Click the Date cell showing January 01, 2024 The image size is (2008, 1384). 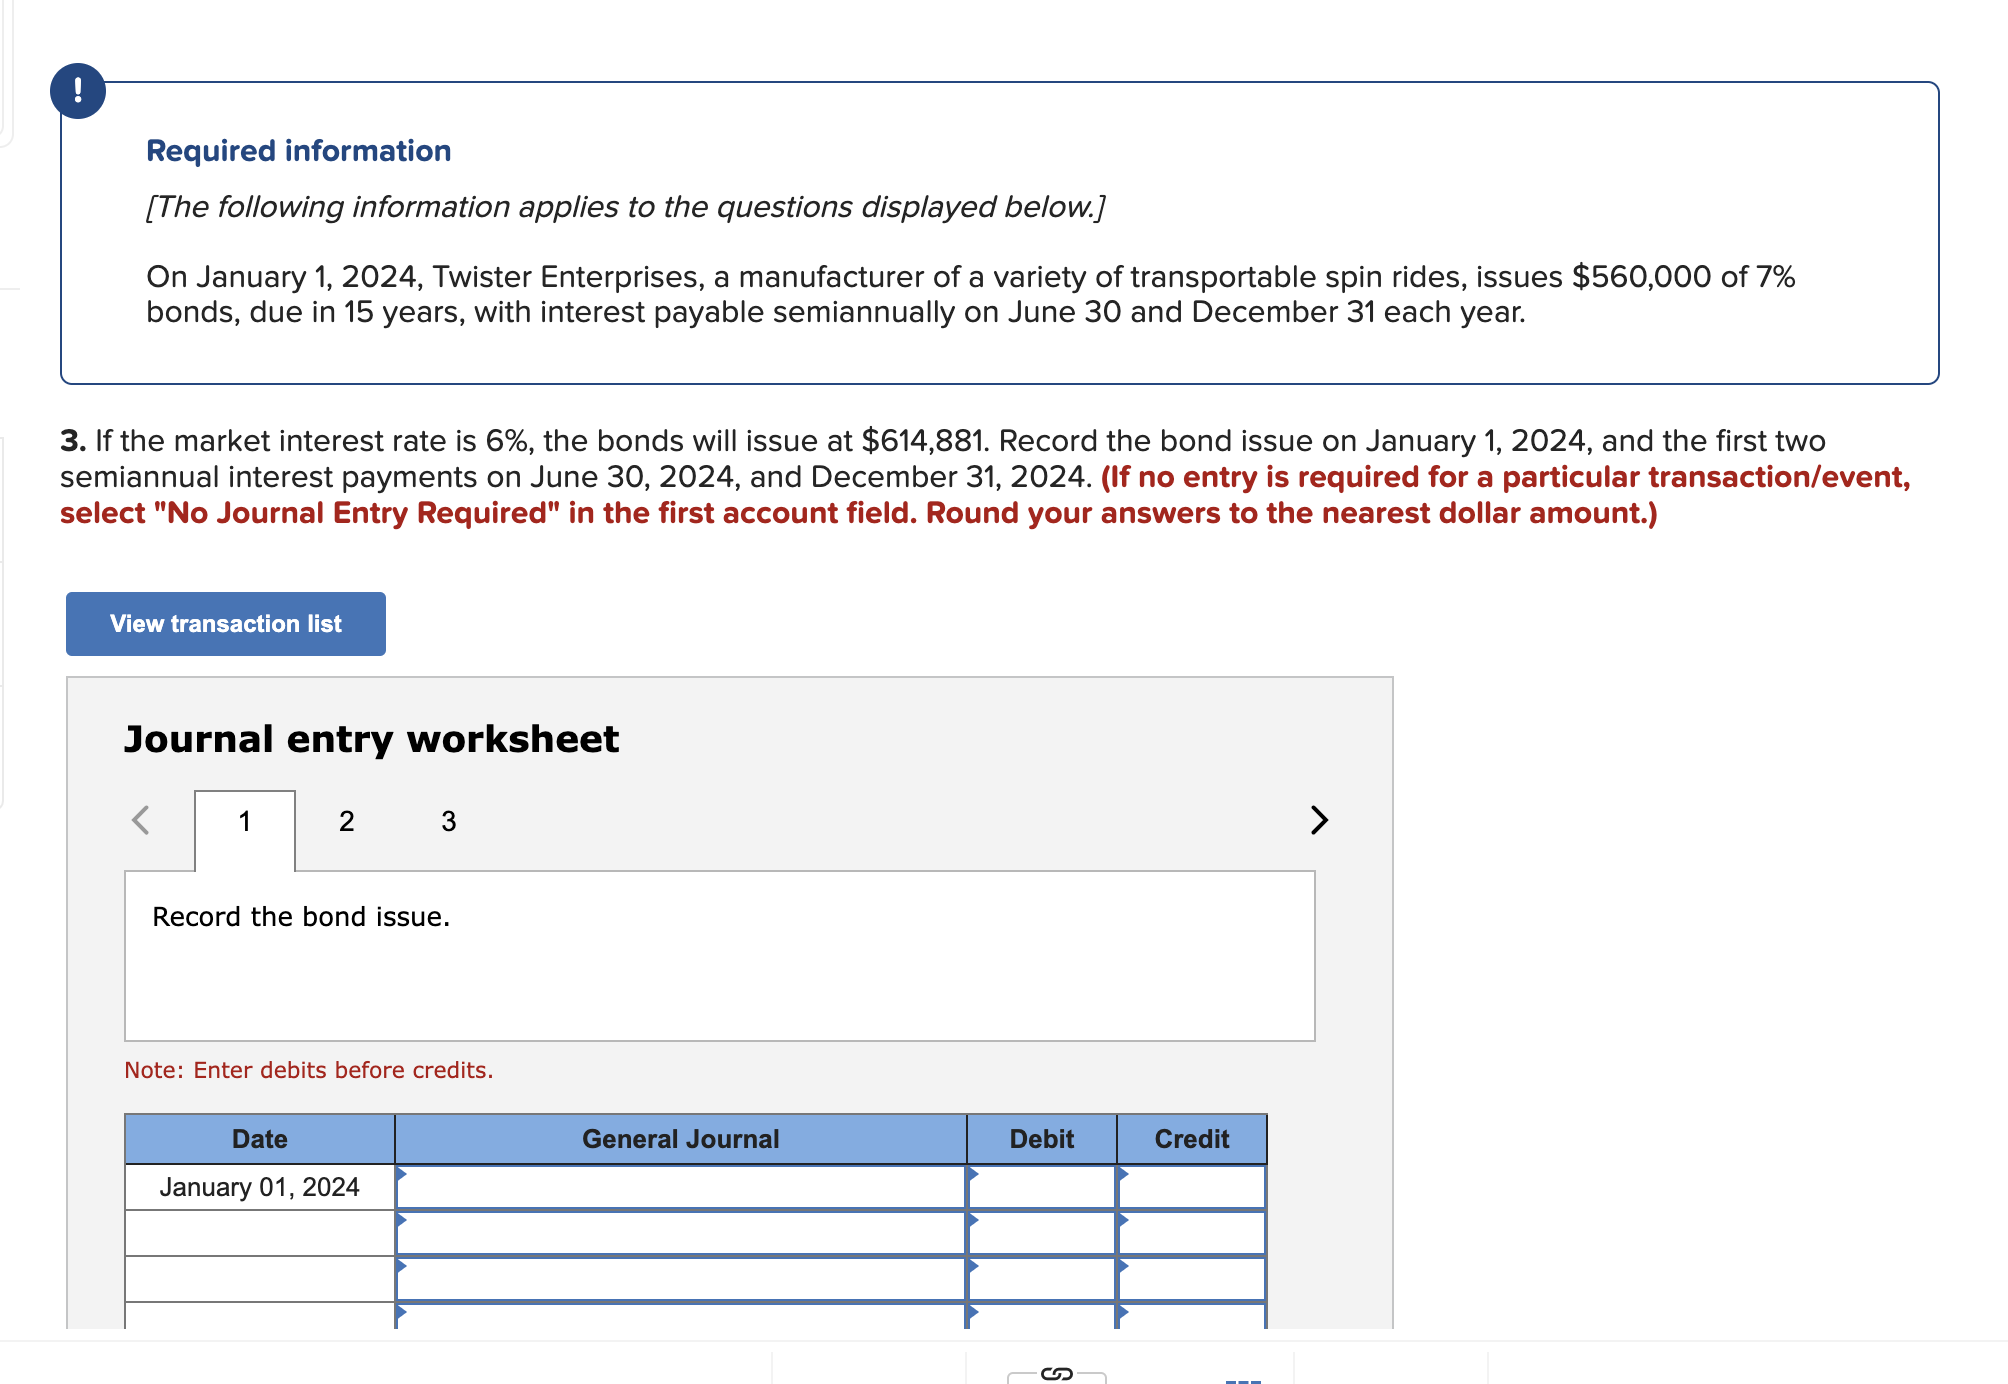[259, 1187]
